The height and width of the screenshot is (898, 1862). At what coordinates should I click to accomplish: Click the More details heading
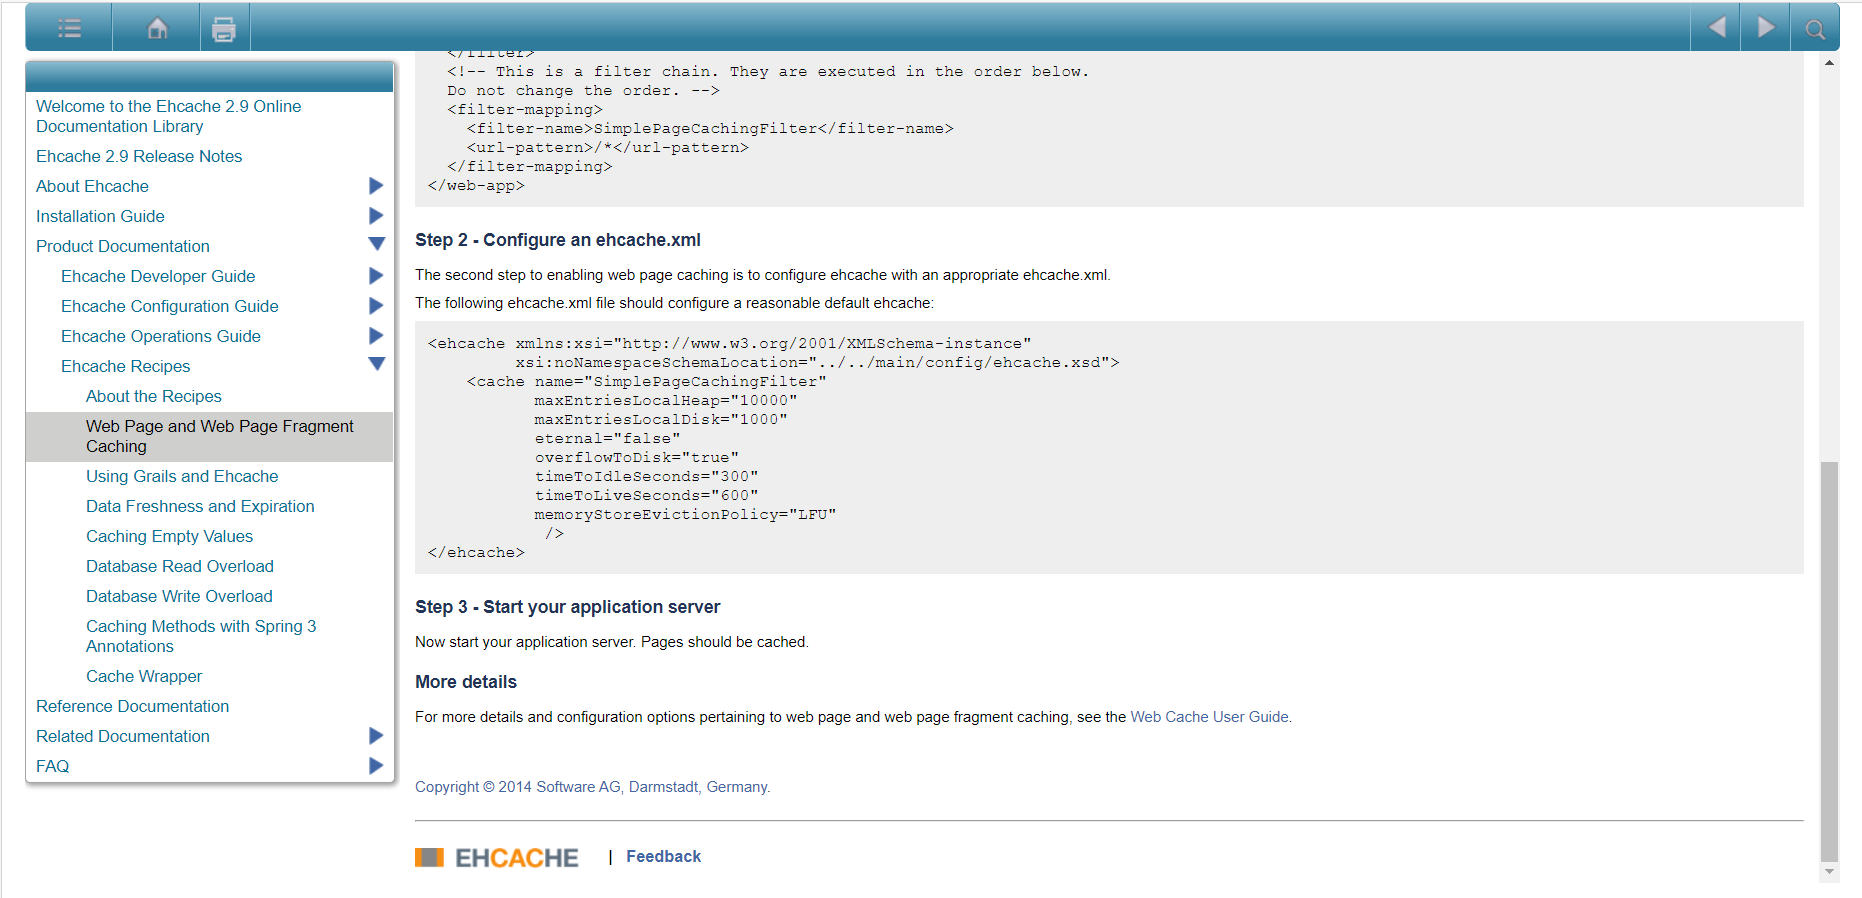466,682
